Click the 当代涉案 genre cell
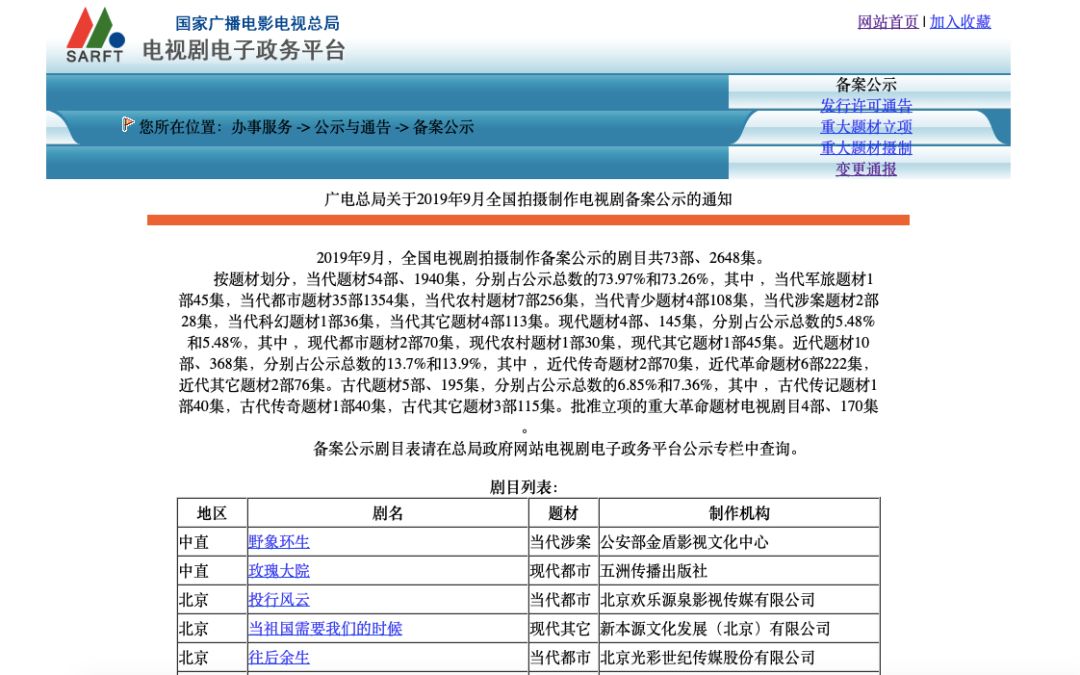Image resolution: width=1080 pixels, height=675 pixels. tap(563, 542)
